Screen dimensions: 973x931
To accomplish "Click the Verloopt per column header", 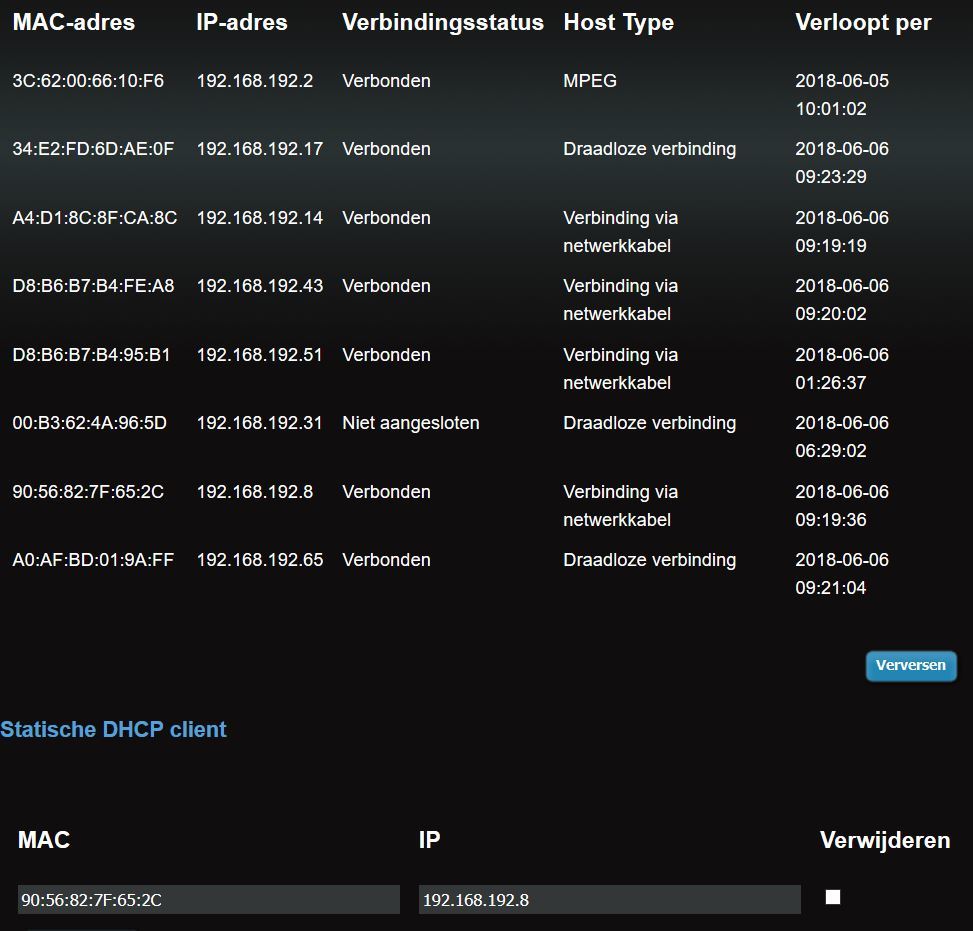I will point(862,22).
